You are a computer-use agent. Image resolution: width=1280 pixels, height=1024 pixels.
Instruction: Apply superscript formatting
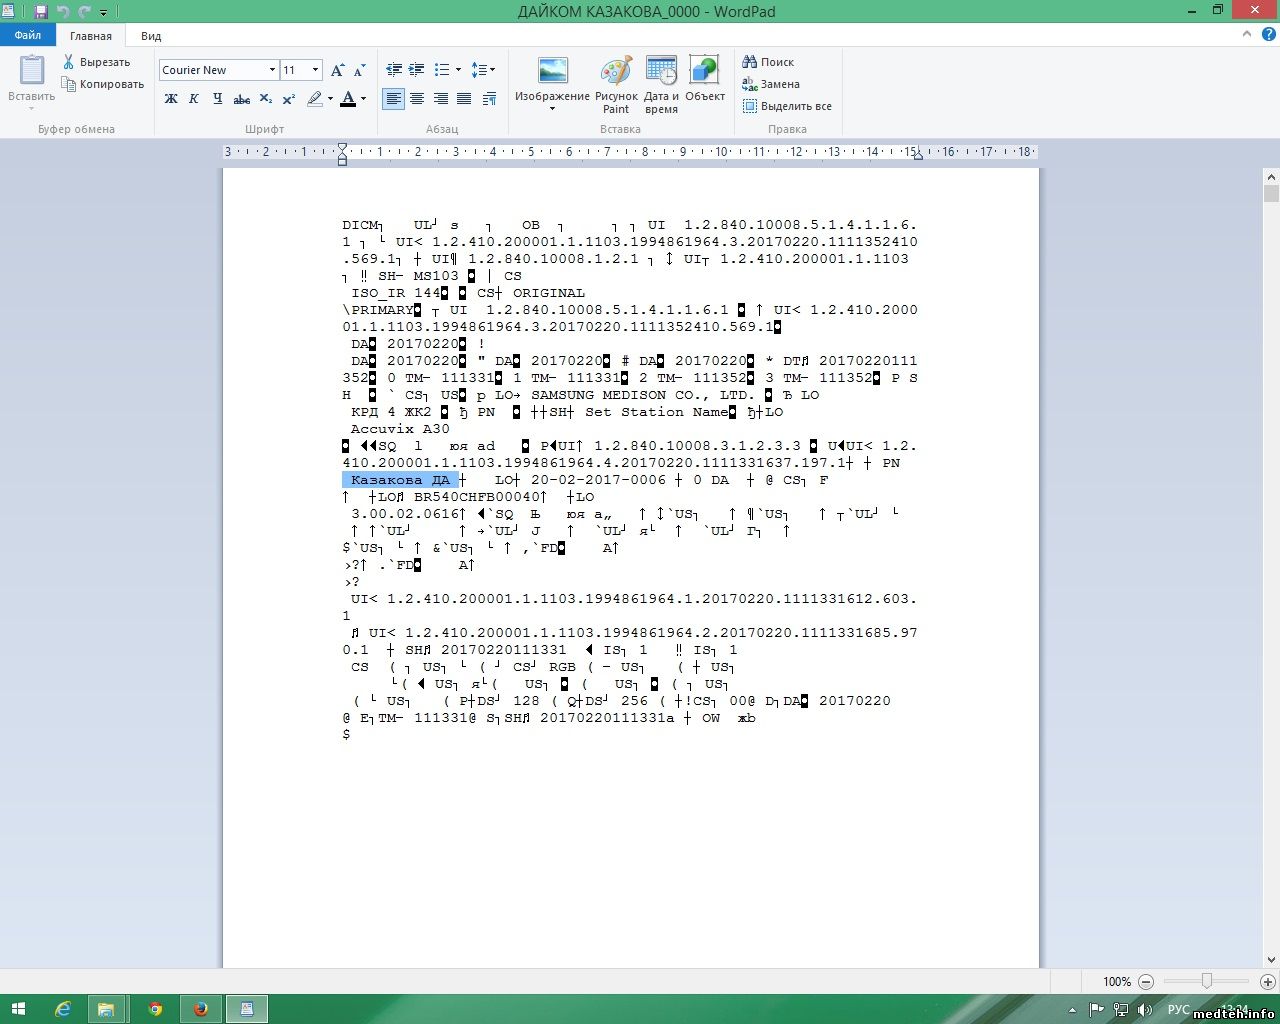pyautogui.click(x=289, y=99)
